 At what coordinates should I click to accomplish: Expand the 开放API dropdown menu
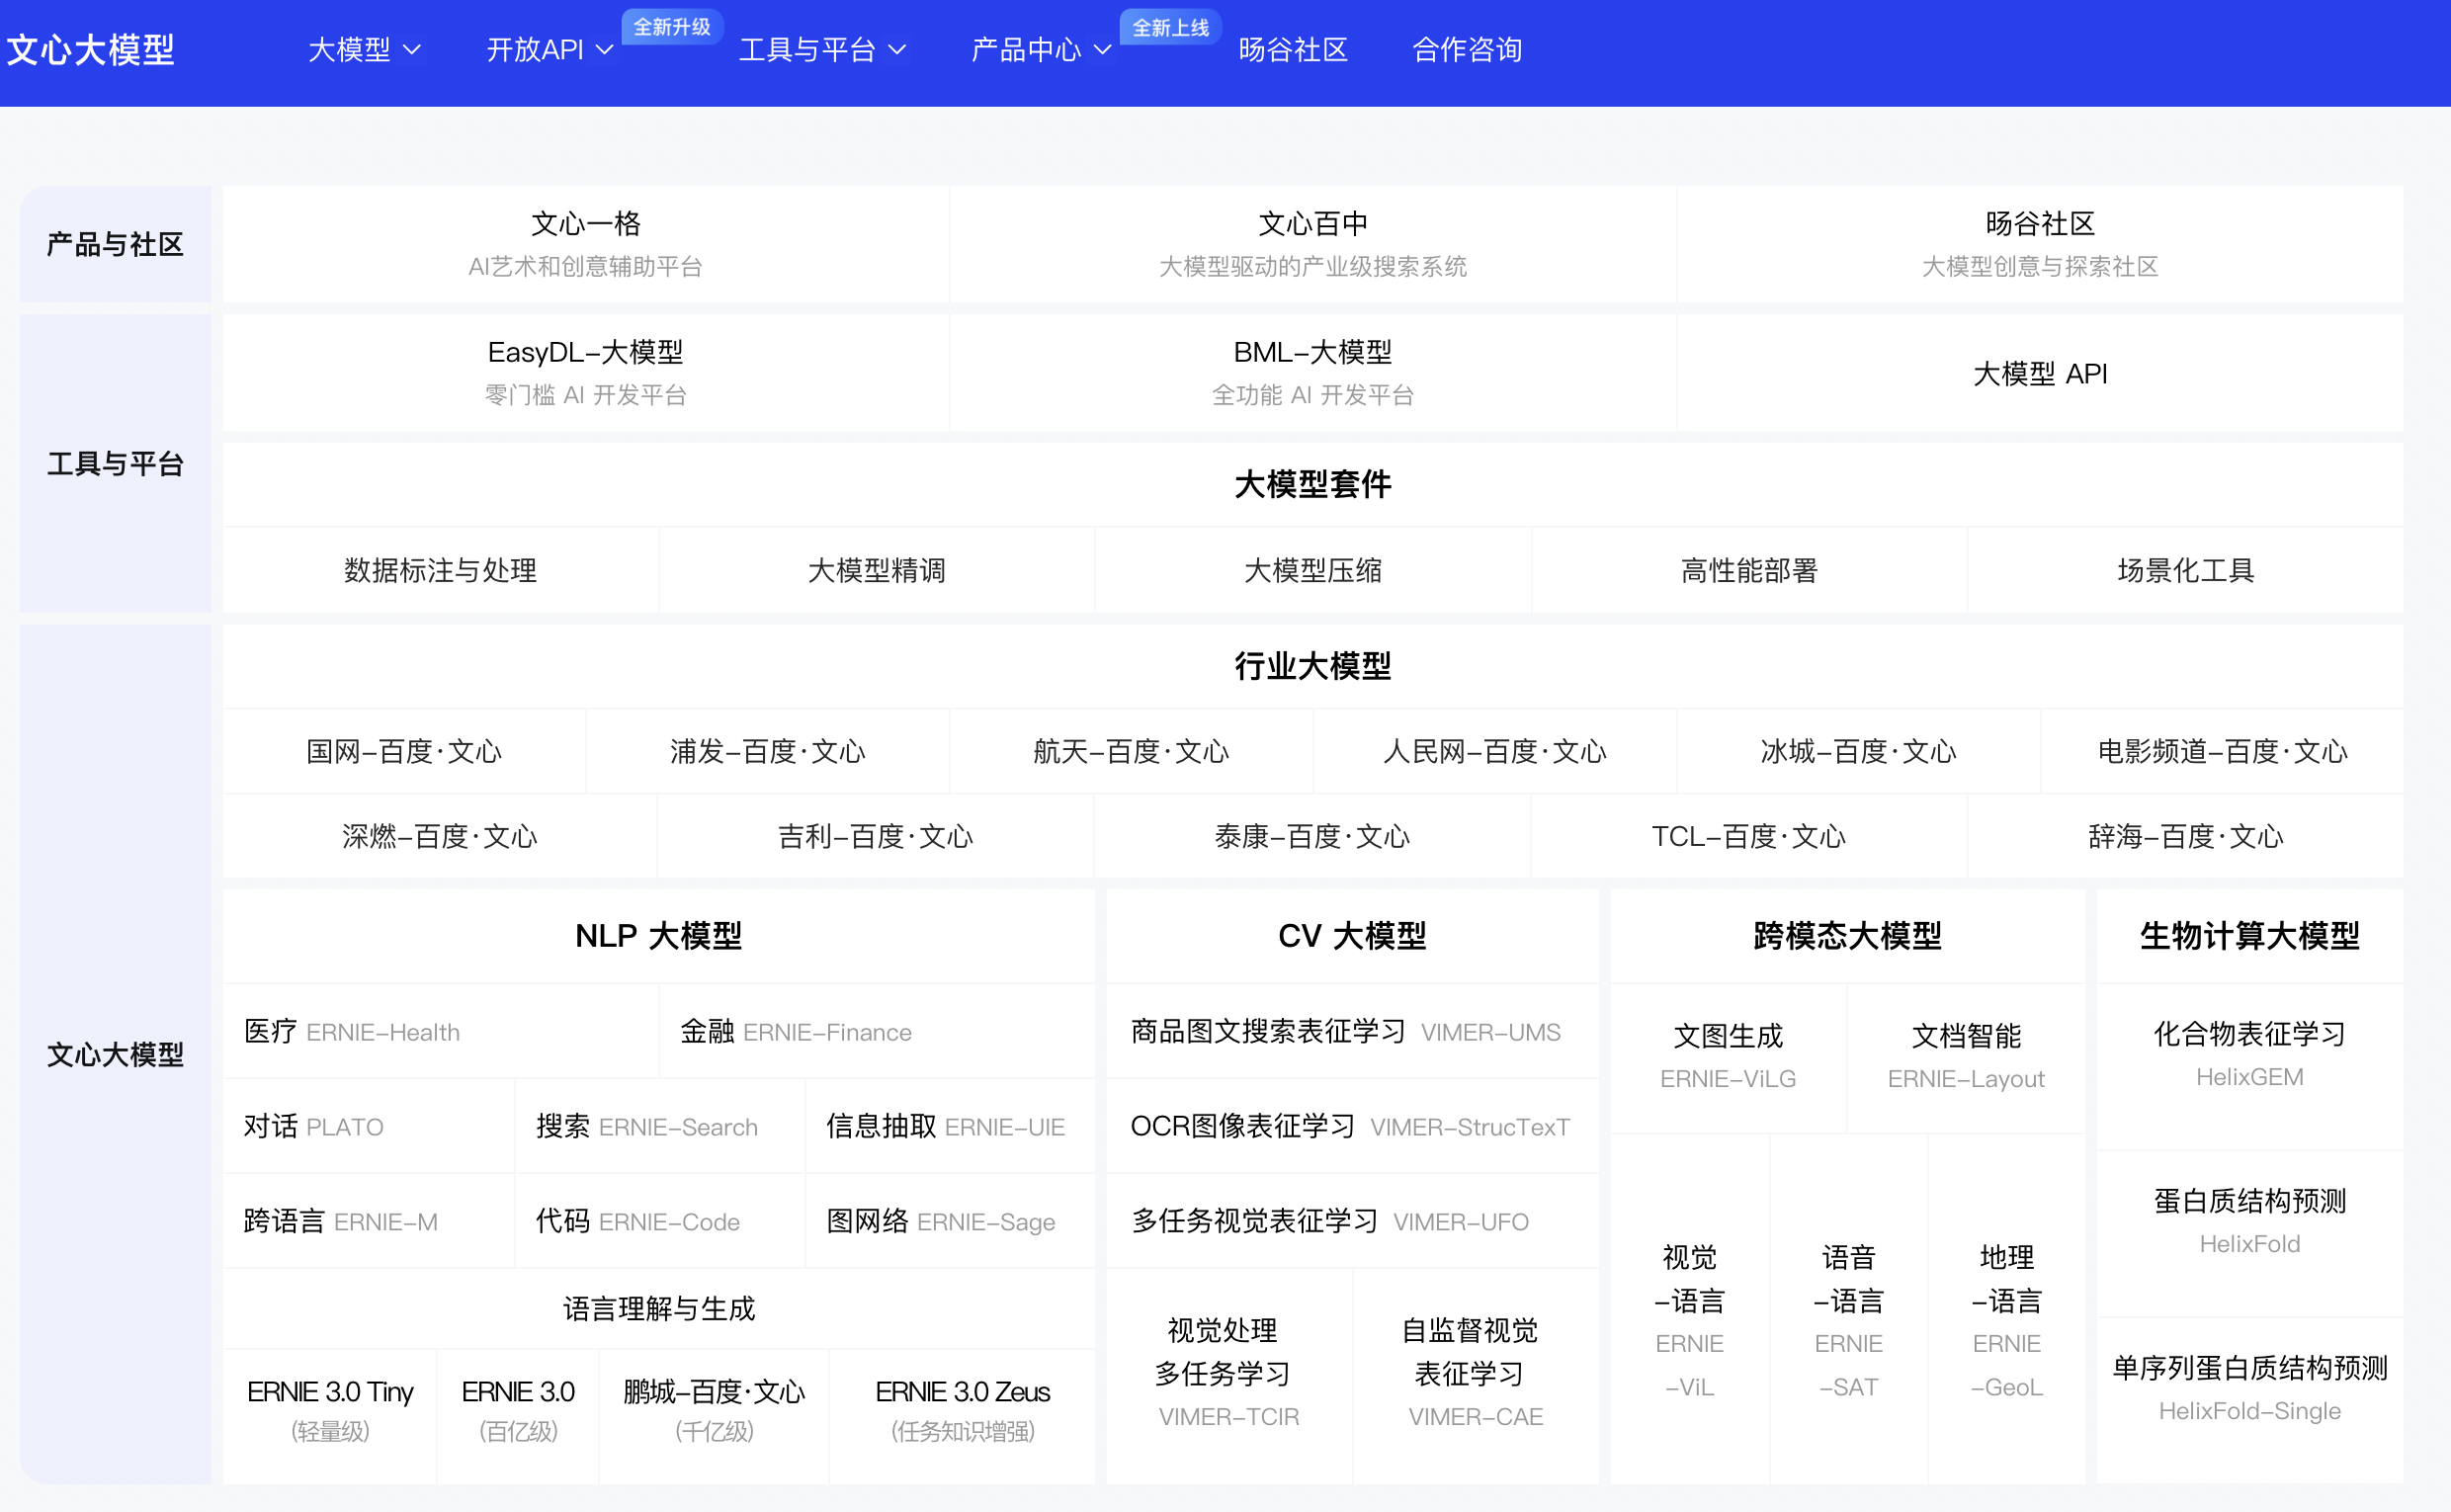pos(549,50)
